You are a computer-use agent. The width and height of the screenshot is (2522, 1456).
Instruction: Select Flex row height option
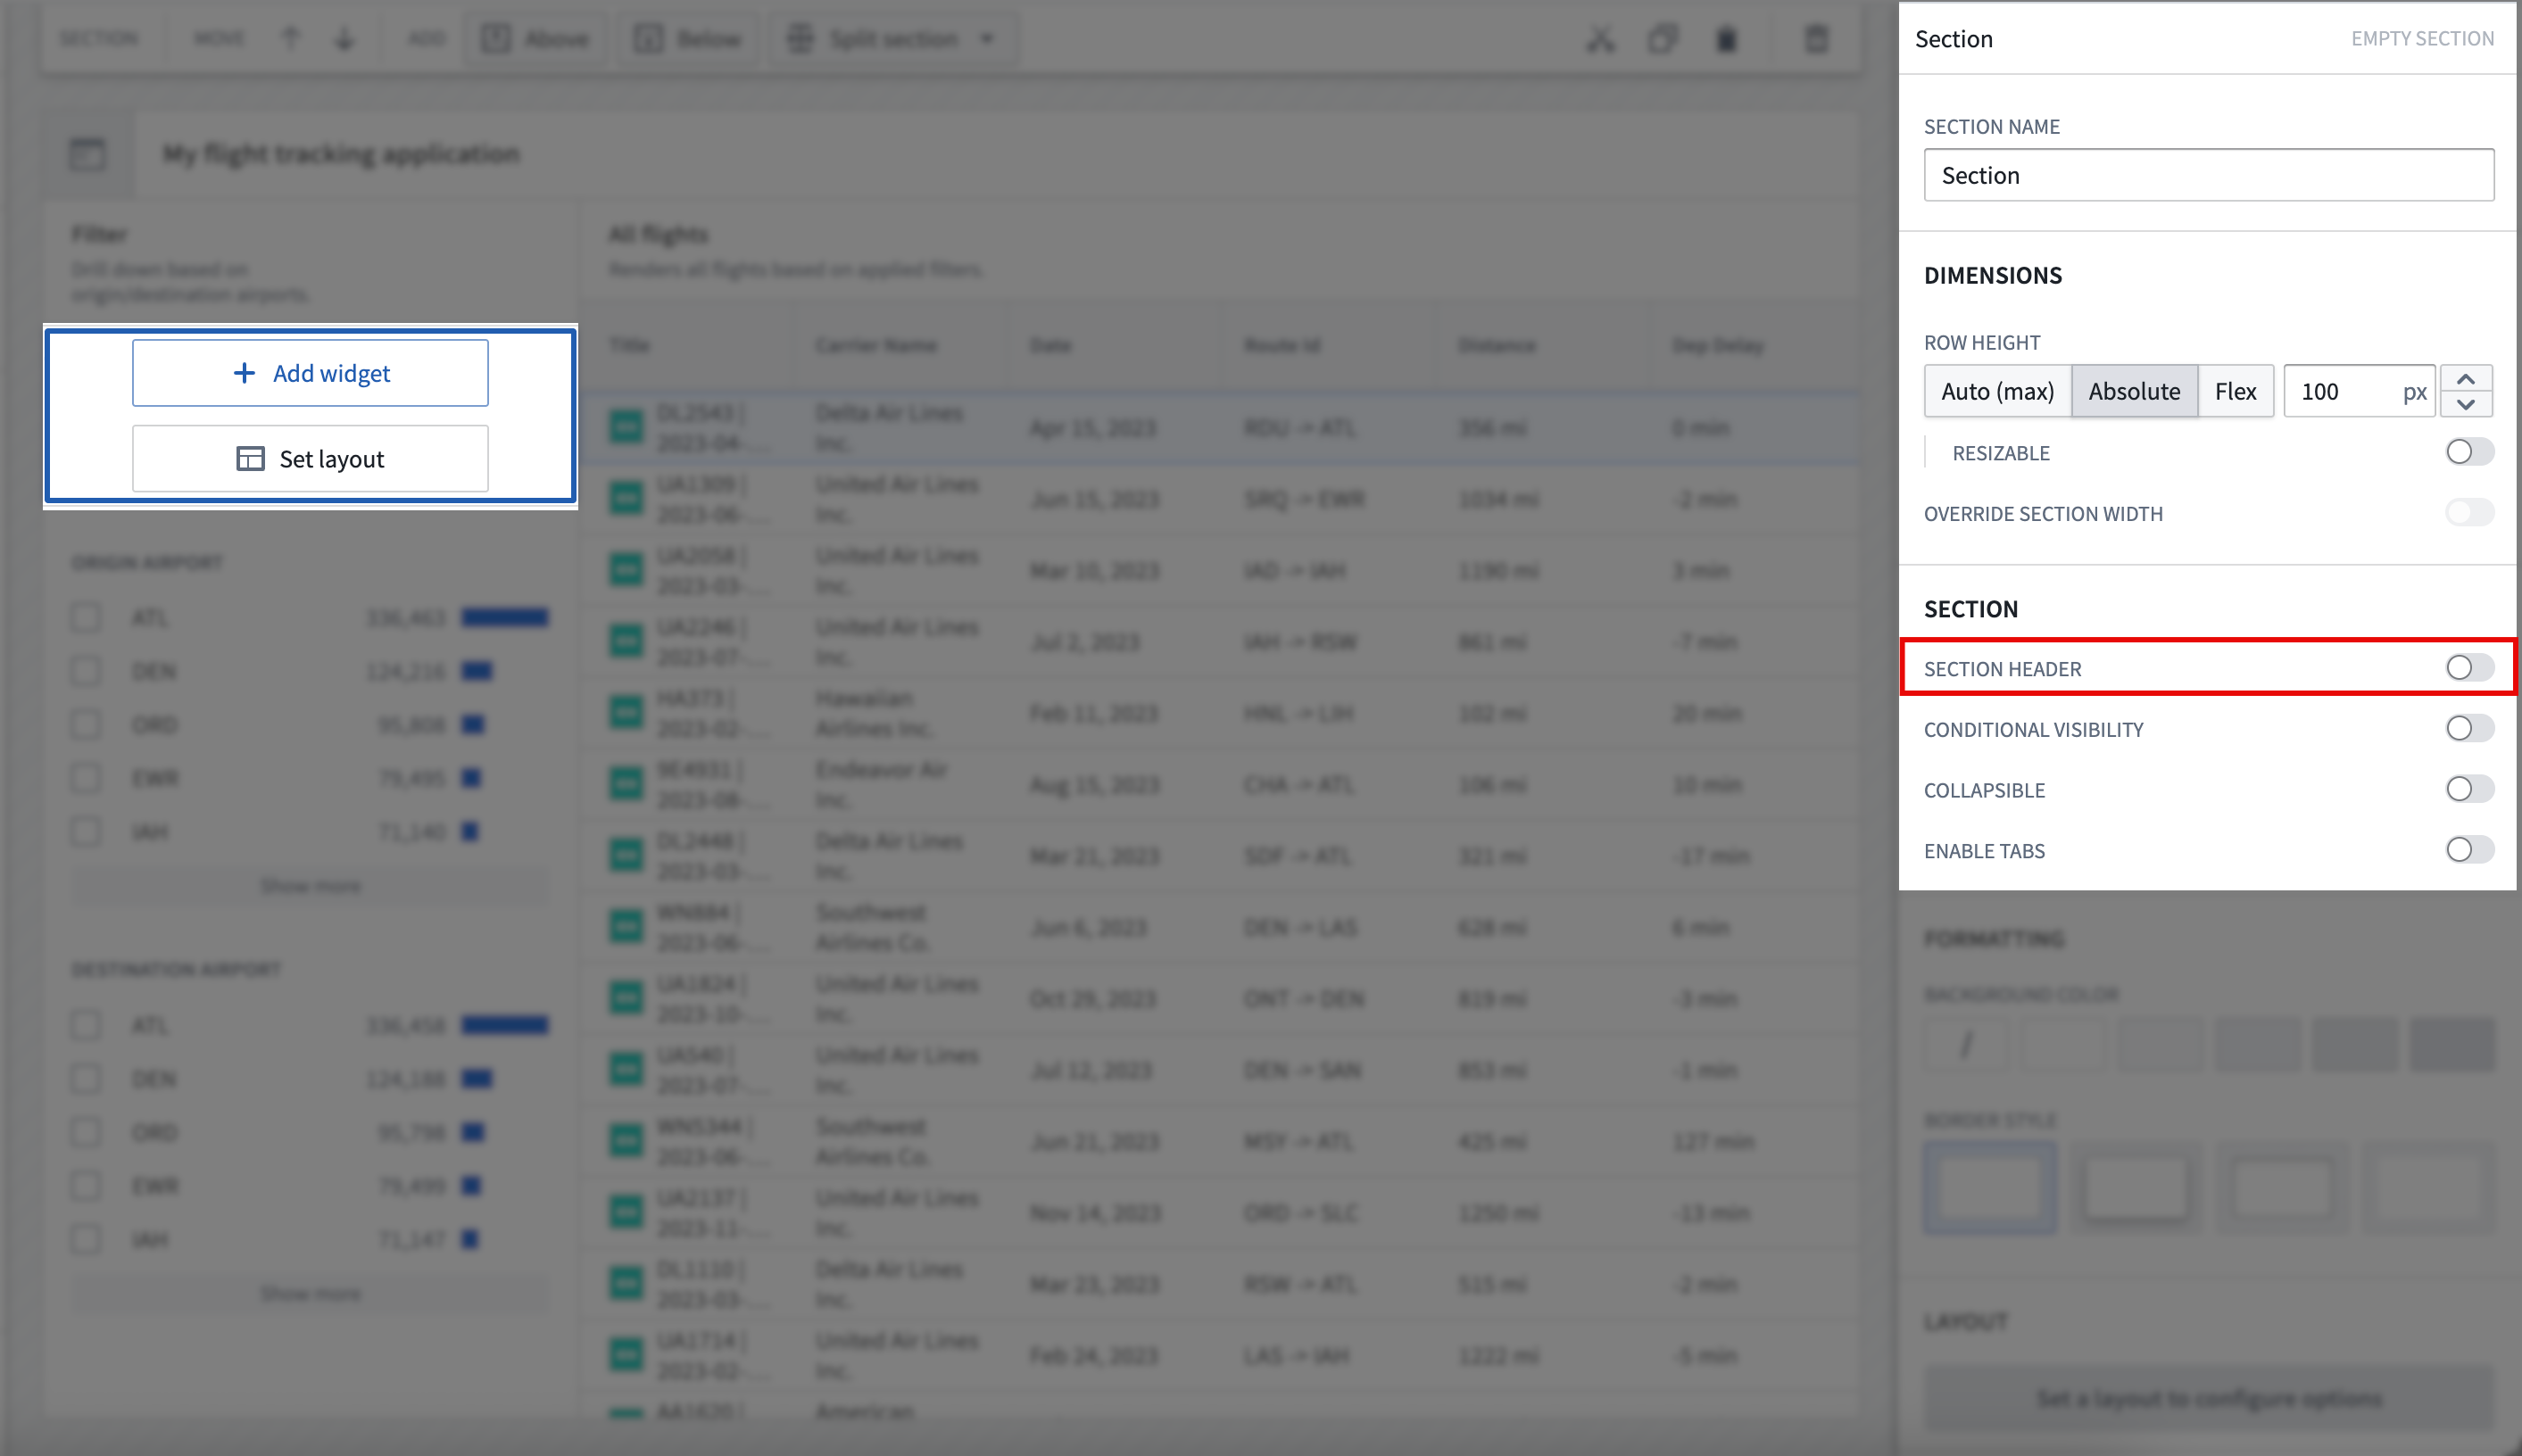point(2235,391)
